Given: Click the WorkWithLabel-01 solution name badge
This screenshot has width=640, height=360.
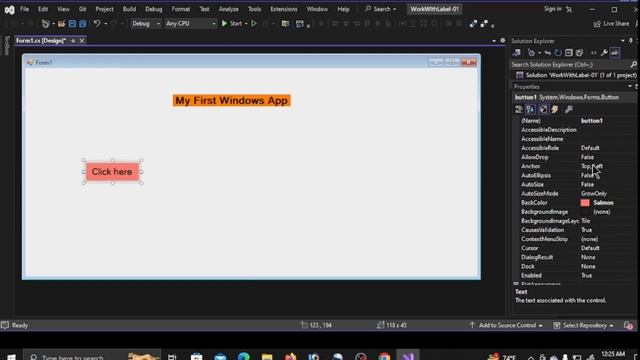Looking at the screenshot, I should tap(434, 9).
